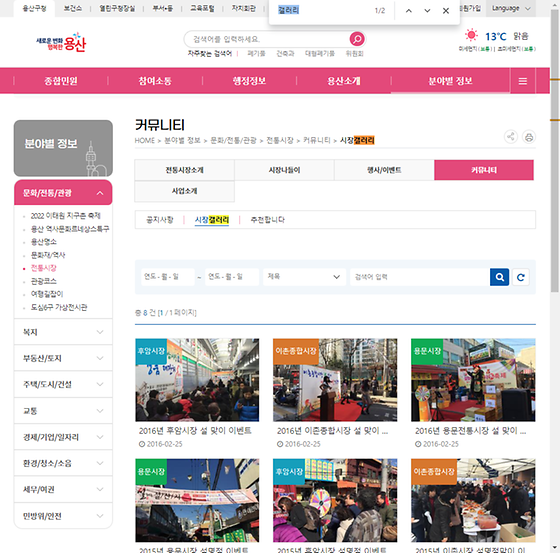Expand the 부동산/토지 sidebar section
The image size is (560, 553).
click(63, 358)
